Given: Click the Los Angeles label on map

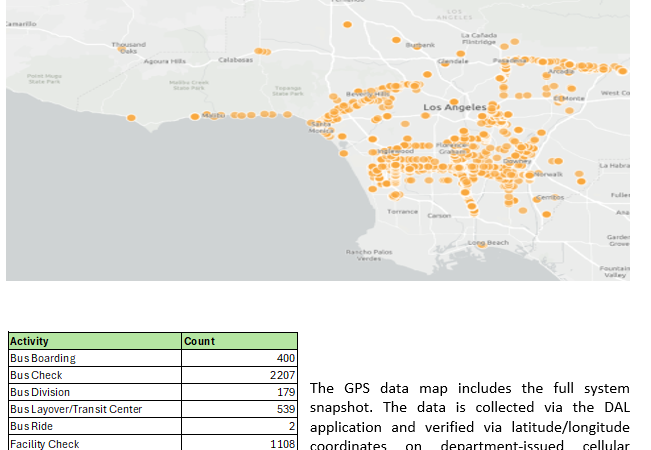Looking at the screenshot, I should point(454,107).
